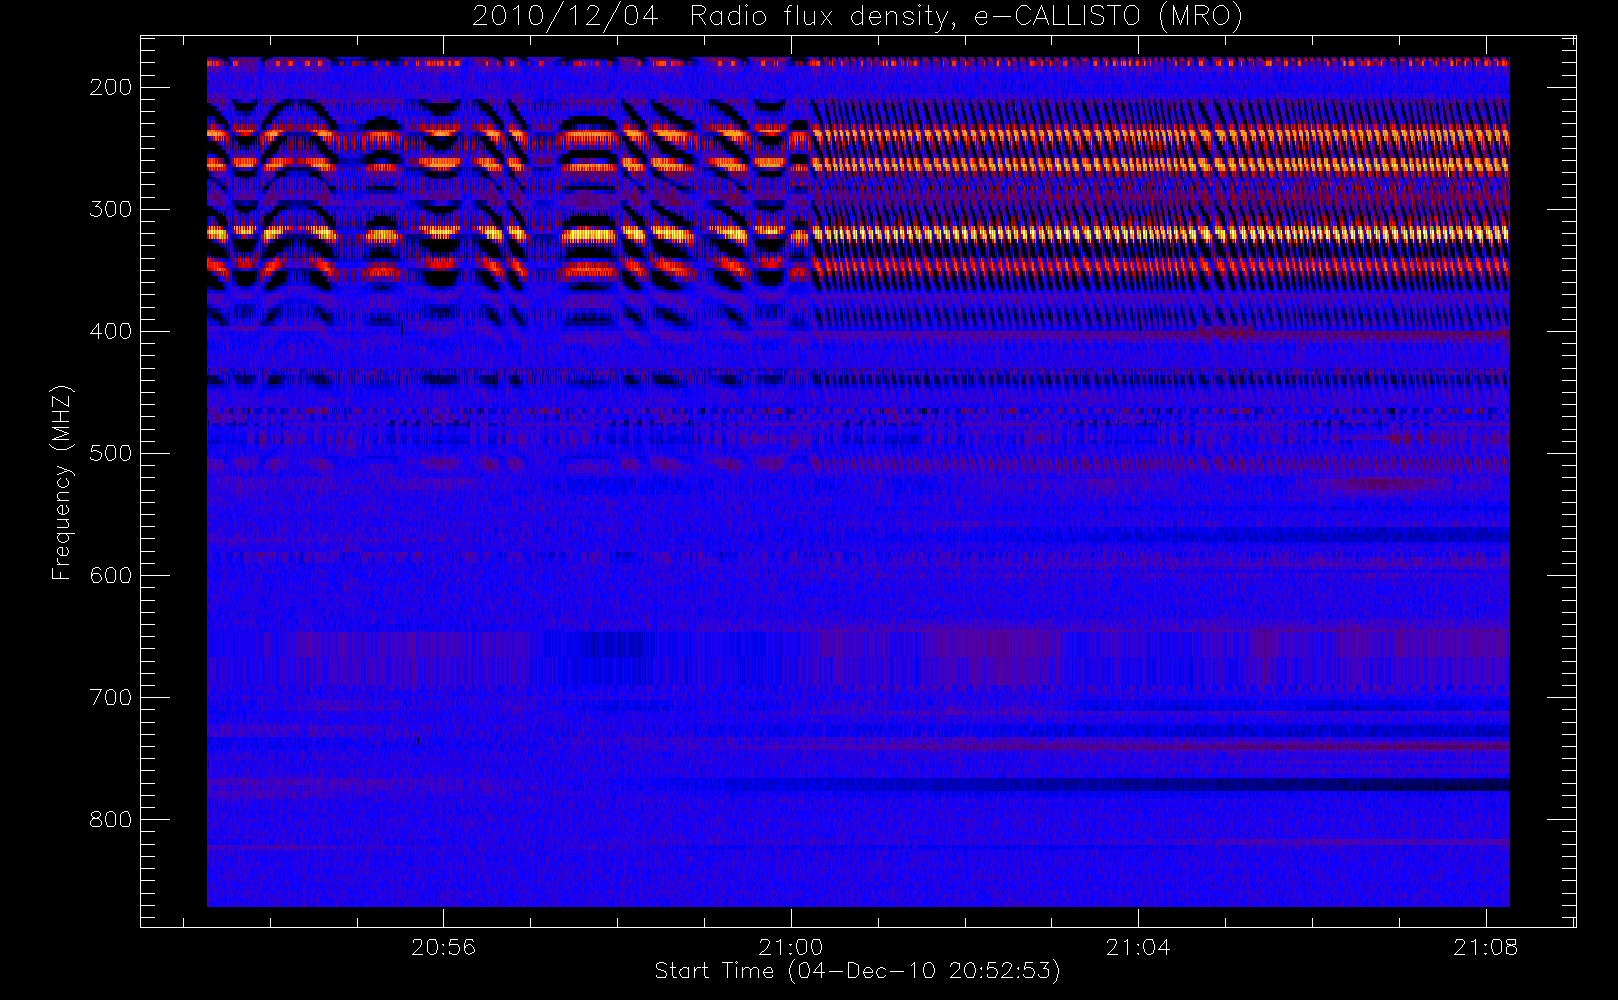The height and width of the screenshot is (1000, 1618).
Task: Click the 400 frequency tick label
Action: (x=111, y=332)
